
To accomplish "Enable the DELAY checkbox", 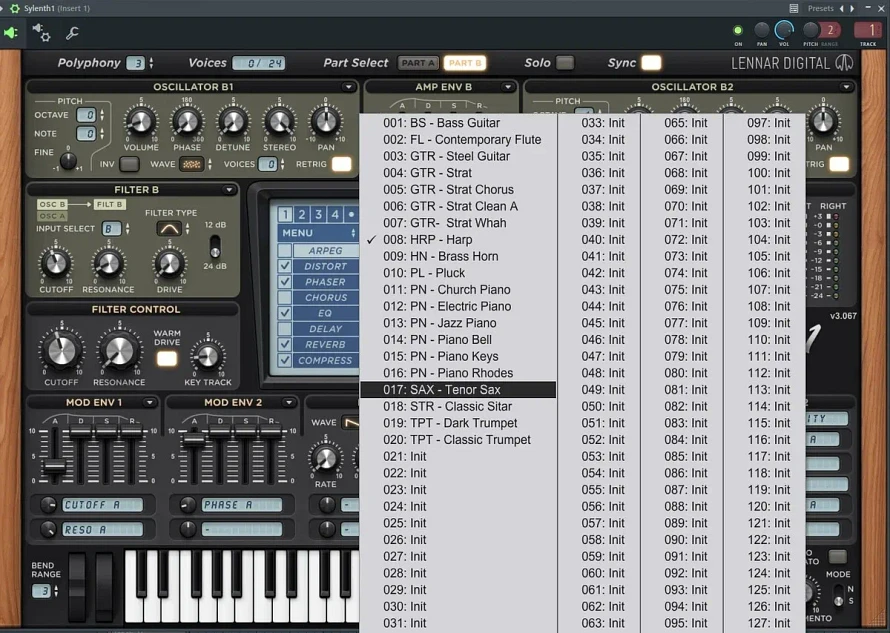I will tap(285, 329).
